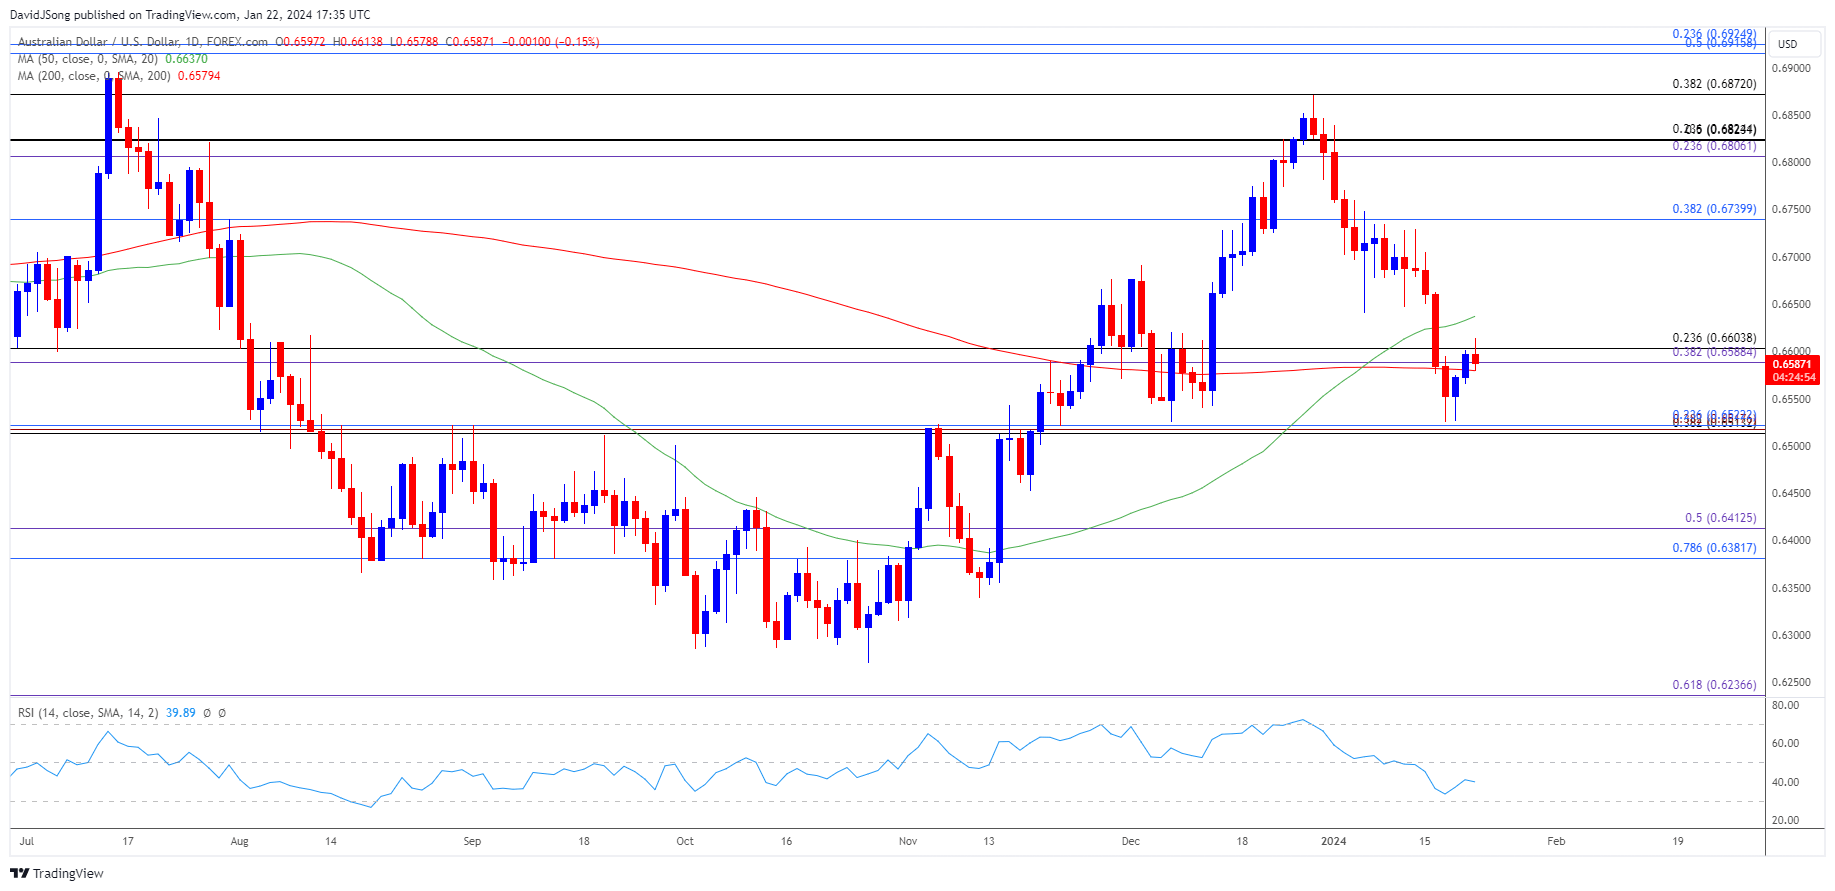Select the 0.786 (0.63817) Fibonacci label
Viewport: 1835px width, 891px height.
click(x=1714, y=548)
